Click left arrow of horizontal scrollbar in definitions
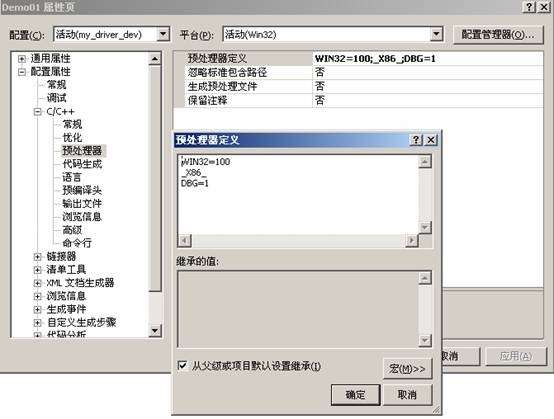Screen dimensions: 554x419 click(x=185, y=241)
